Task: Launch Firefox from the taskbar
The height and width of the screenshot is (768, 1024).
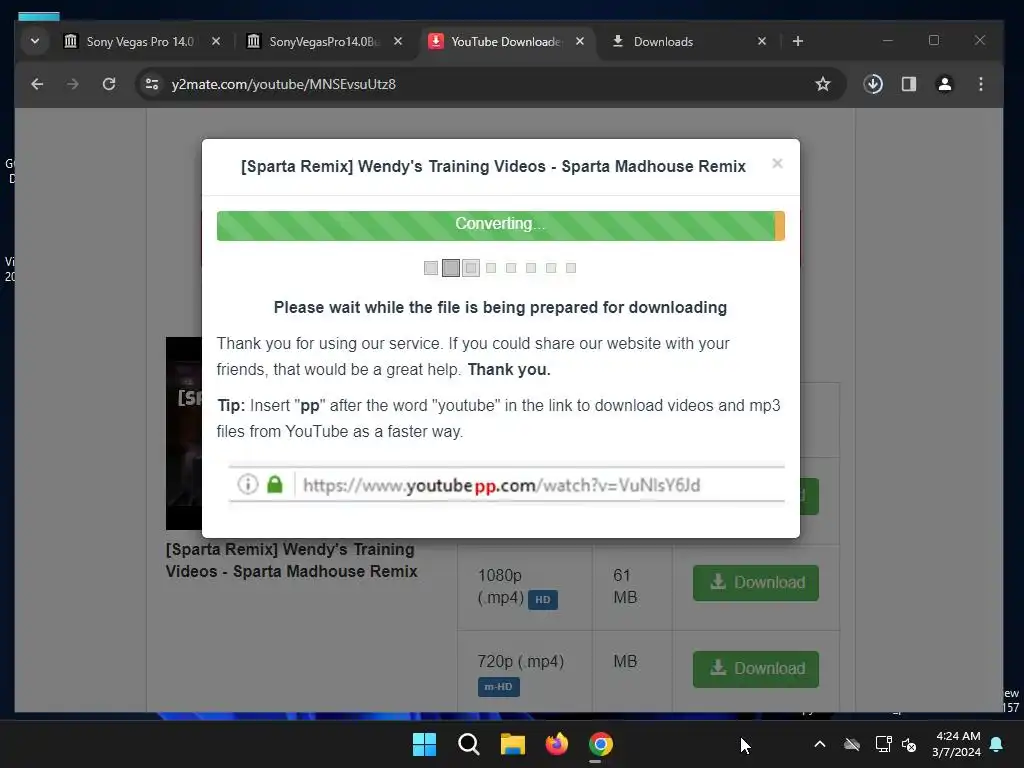Action: pyautogui.click(x=556, y=744)
